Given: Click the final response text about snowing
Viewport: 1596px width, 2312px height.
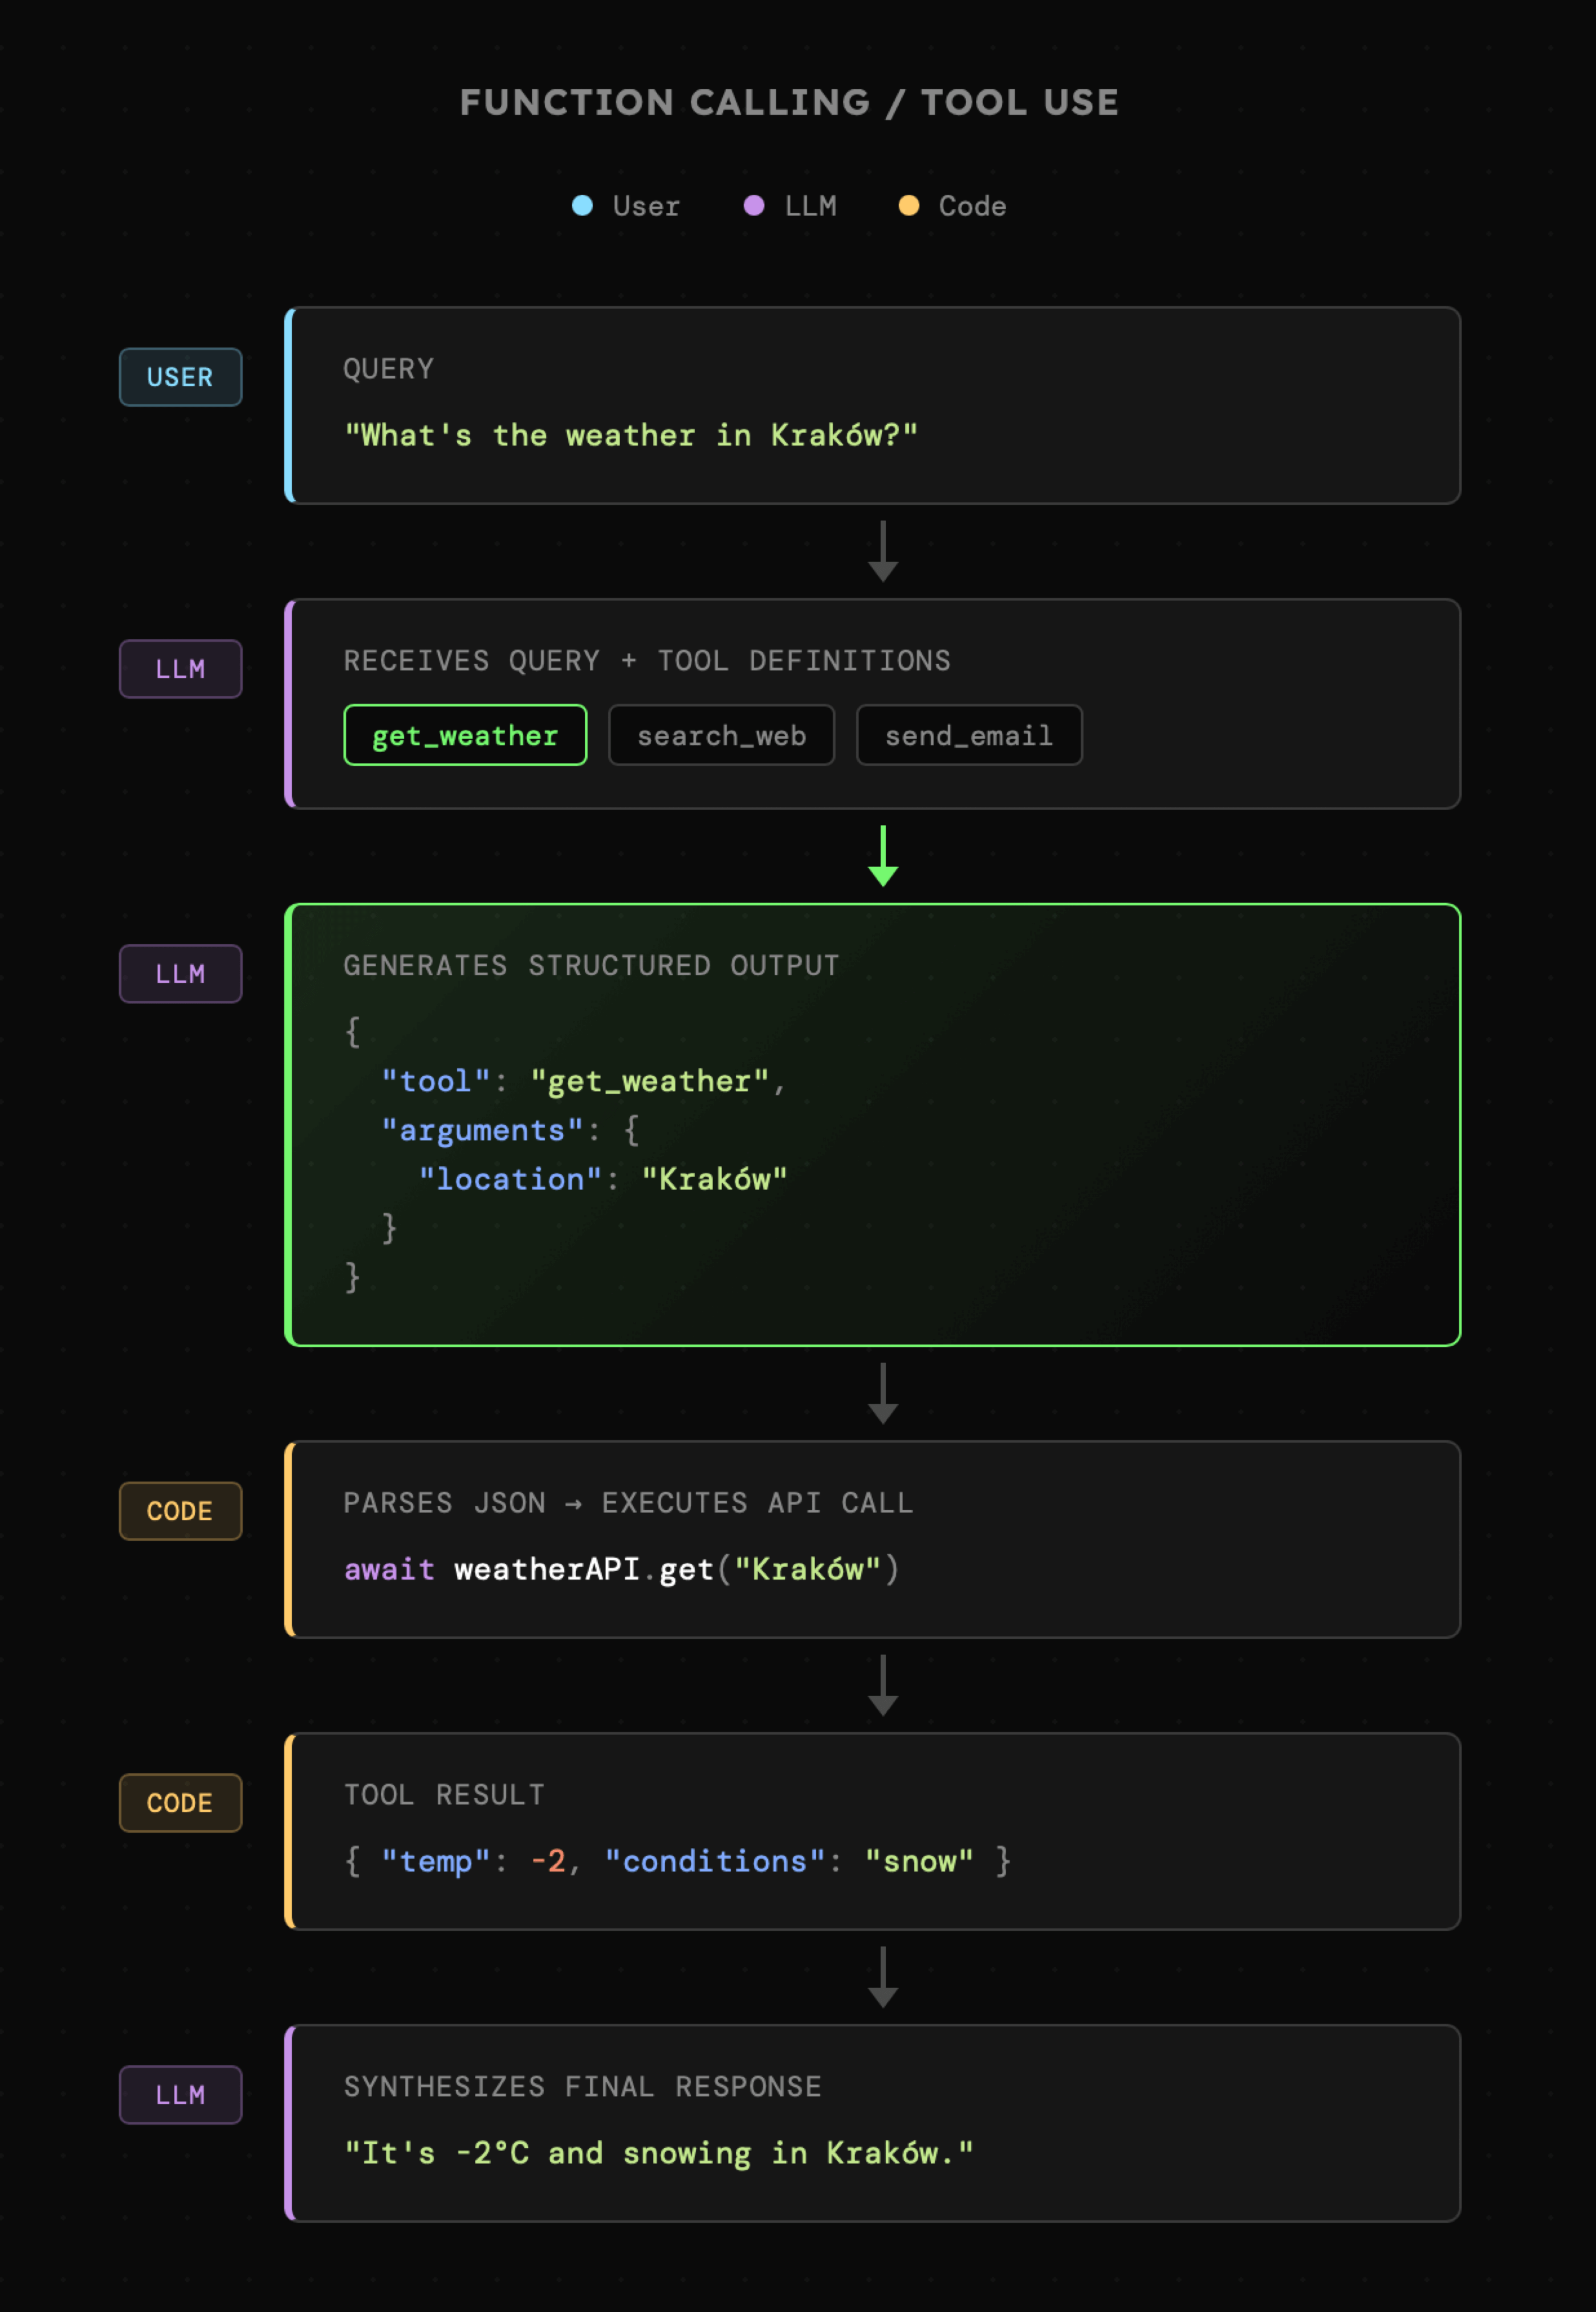Looking at the screenshot, I should coord(658,2153).
